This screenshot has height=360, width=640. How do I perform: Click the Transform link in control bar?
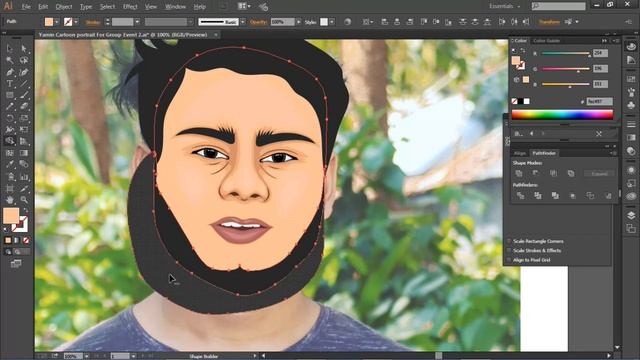[x=549, y=22]
